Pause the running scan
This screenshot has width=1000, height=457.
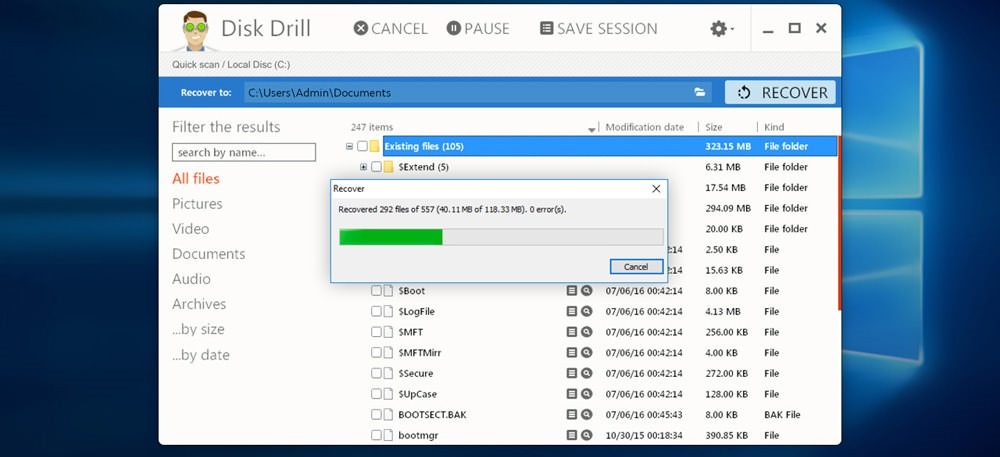point(478,29)
